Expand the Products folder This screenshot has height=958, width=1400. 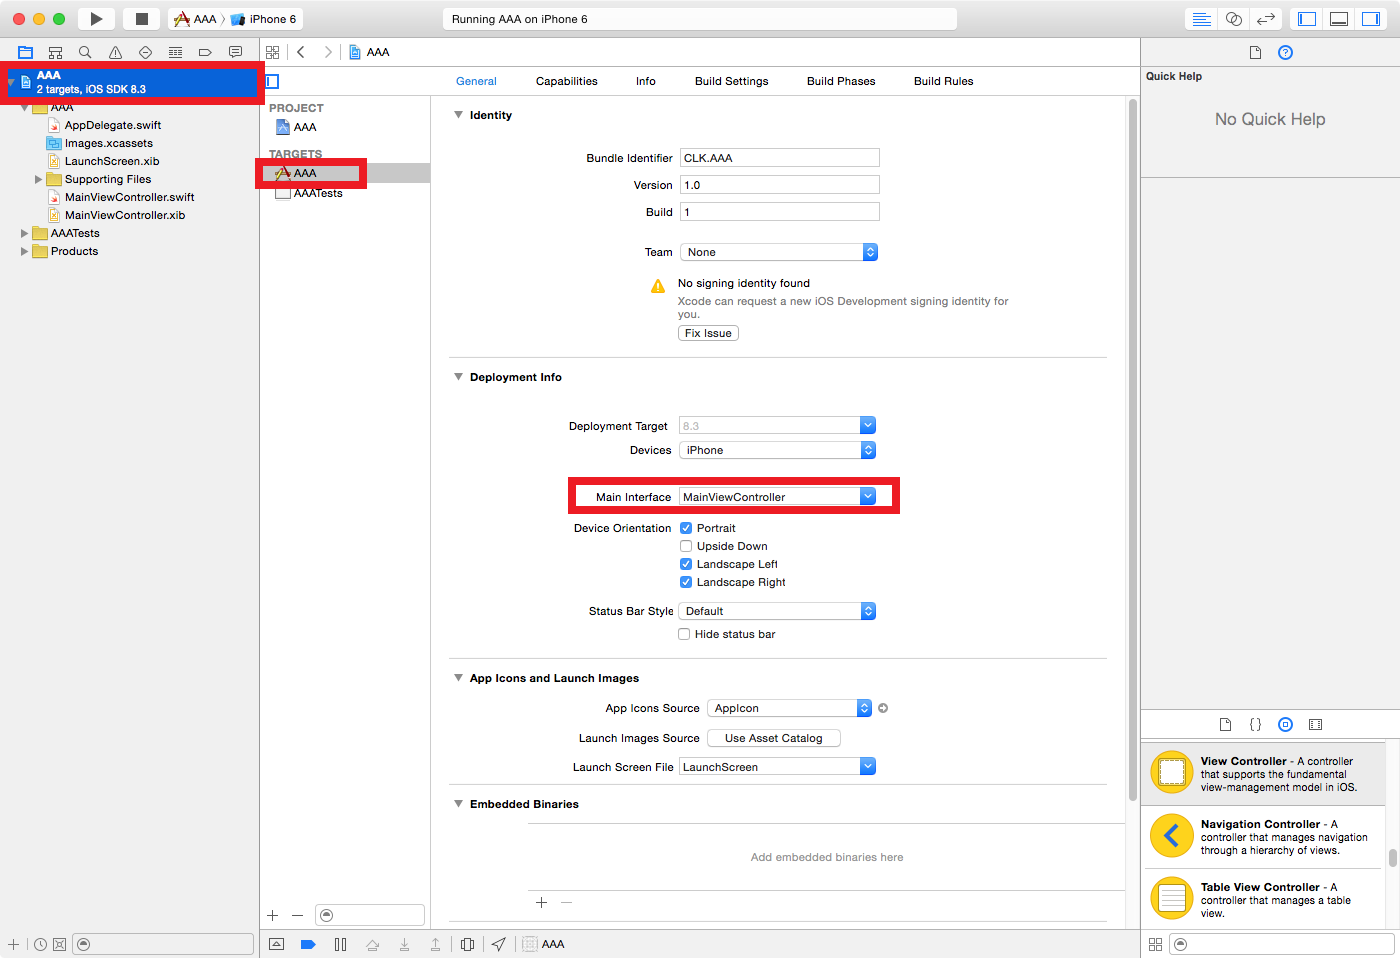[24, 252]
